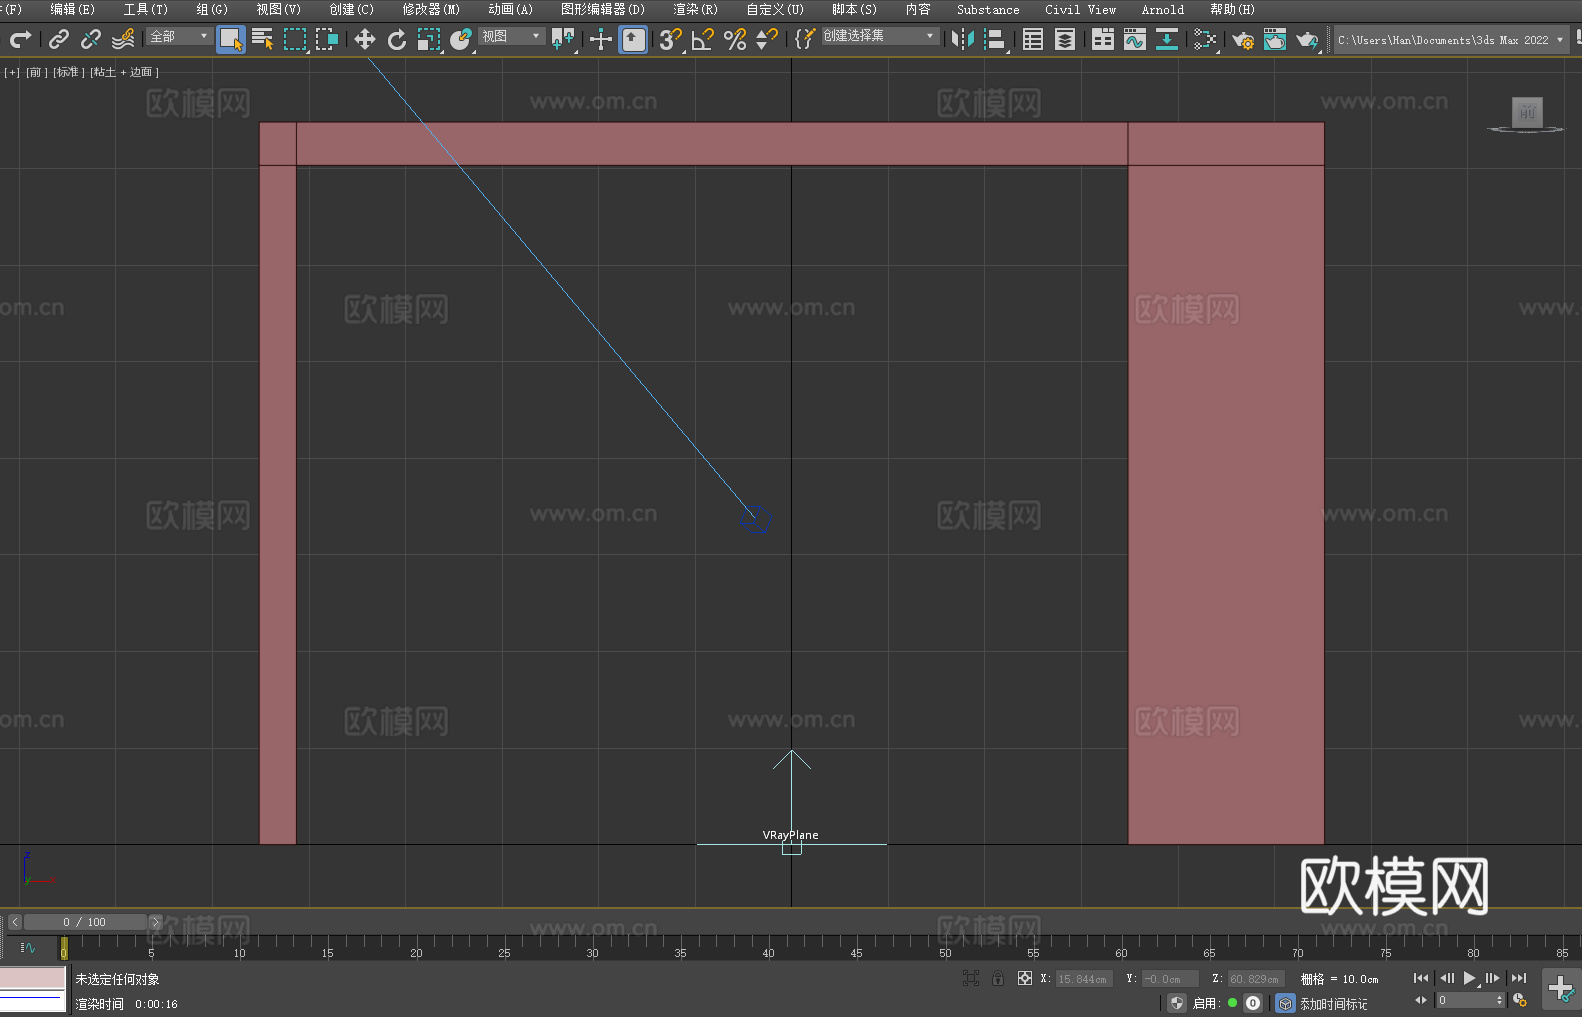Open the 编辑(E) menu

pyautogui.click(x=73, y=9)
